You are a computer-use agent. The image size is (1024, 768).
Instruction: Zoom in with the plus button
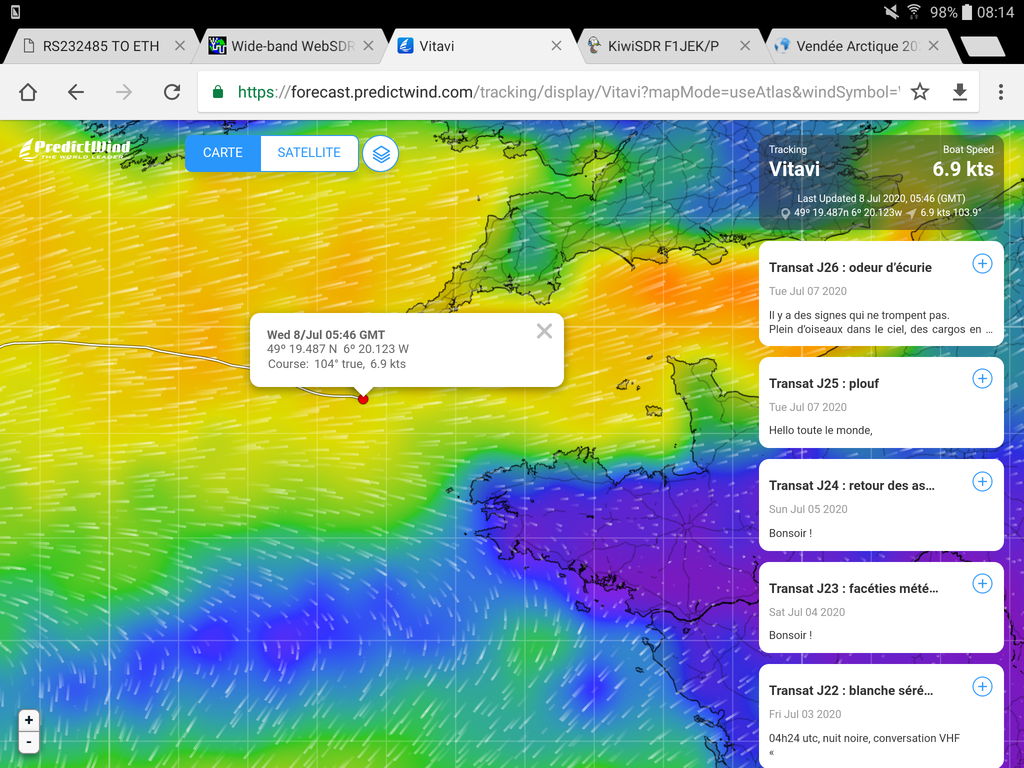tap(29, 720)
